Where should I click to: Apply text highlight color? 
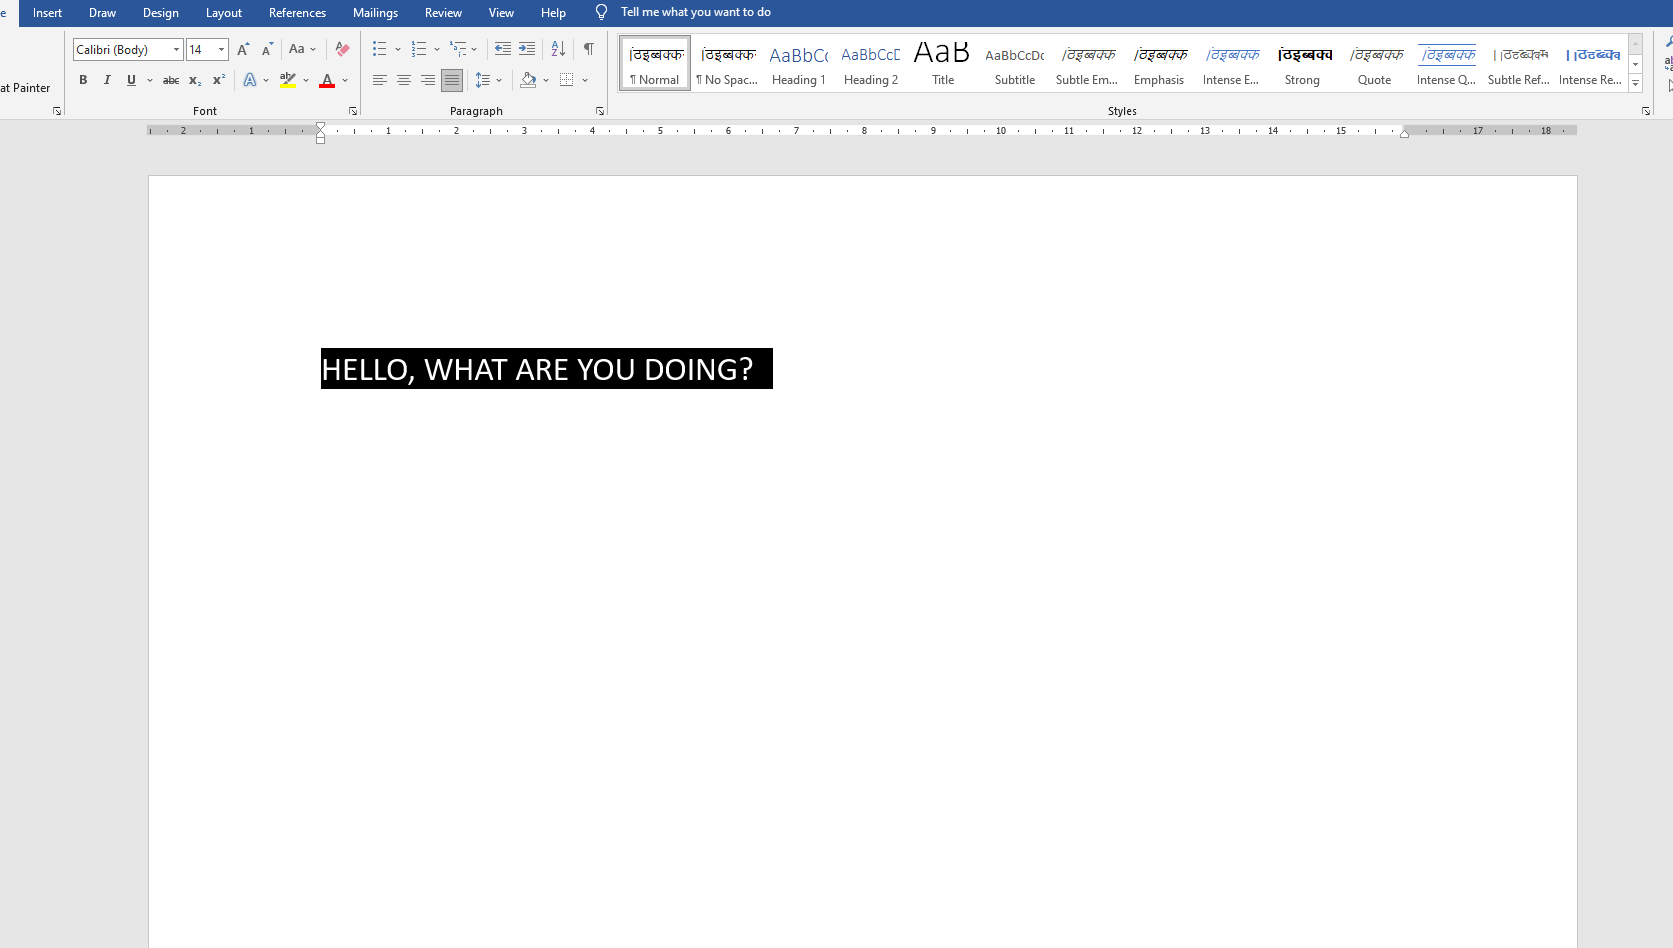288,80
